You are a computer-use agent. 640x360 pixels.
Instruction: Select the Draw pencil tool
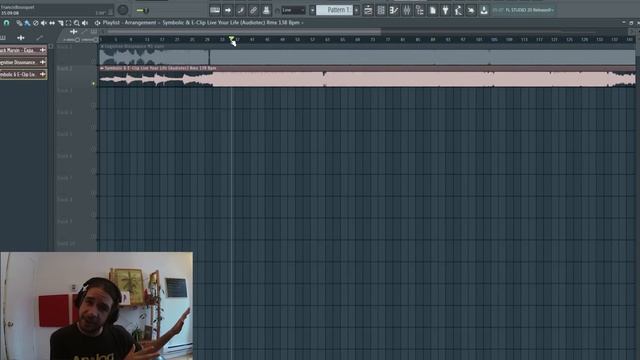point(19,23)
